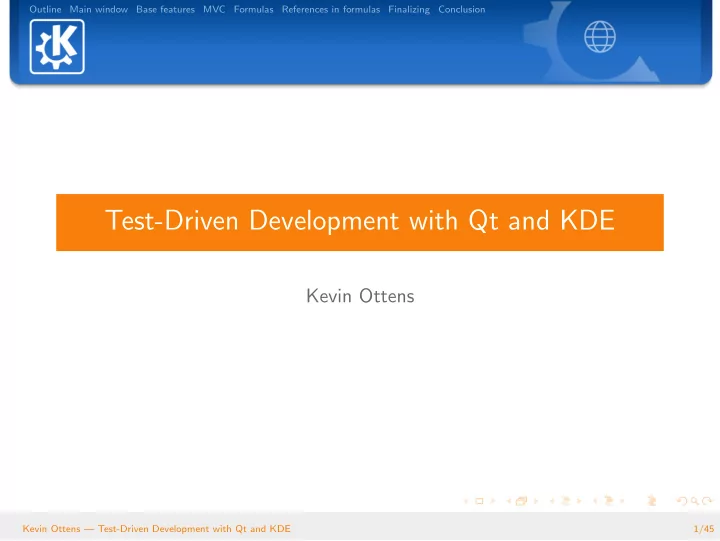
Task: Go to previous section using arrow left of section icon
Action: (x=596, y=501)
